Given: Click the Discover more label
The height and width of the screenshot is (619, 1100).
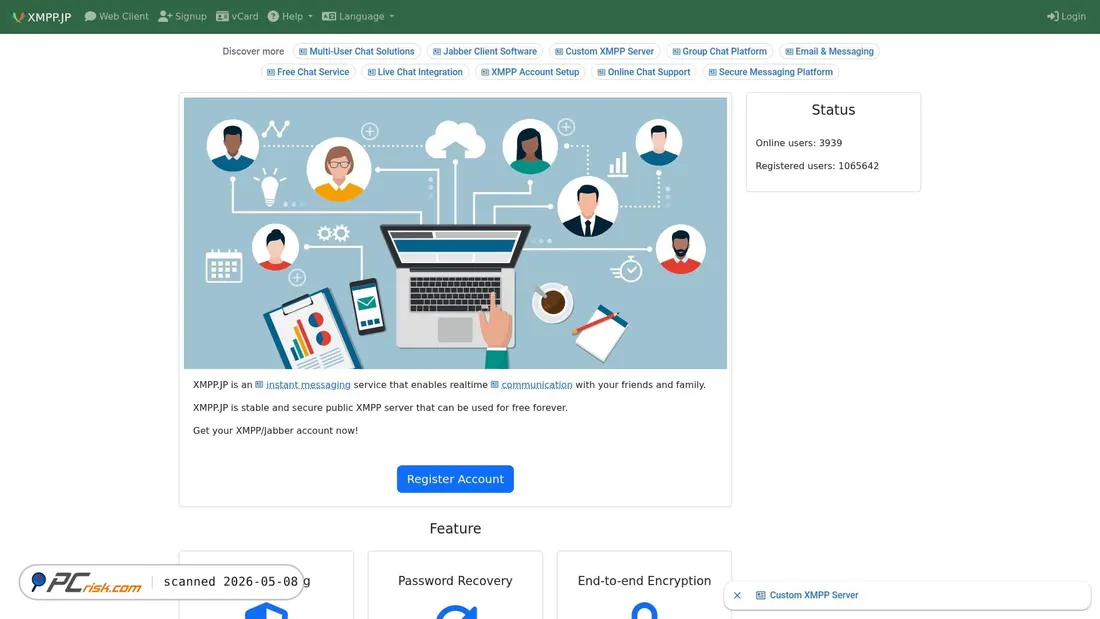Looking at the screenshot, I should (x=253, y=51).
